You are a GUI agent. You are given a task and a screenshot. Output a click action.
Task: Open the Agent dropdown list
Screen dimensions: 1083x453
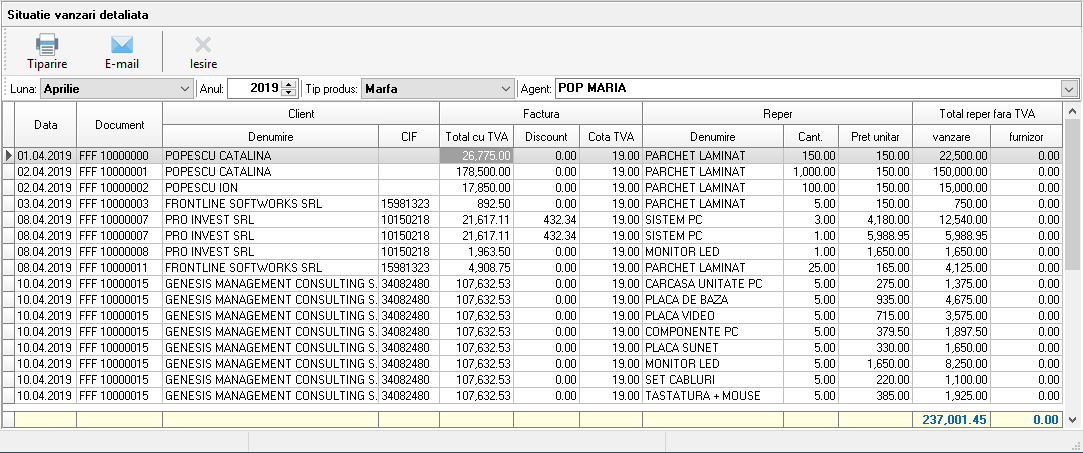pyautogui.click(x=1069, y=88)
